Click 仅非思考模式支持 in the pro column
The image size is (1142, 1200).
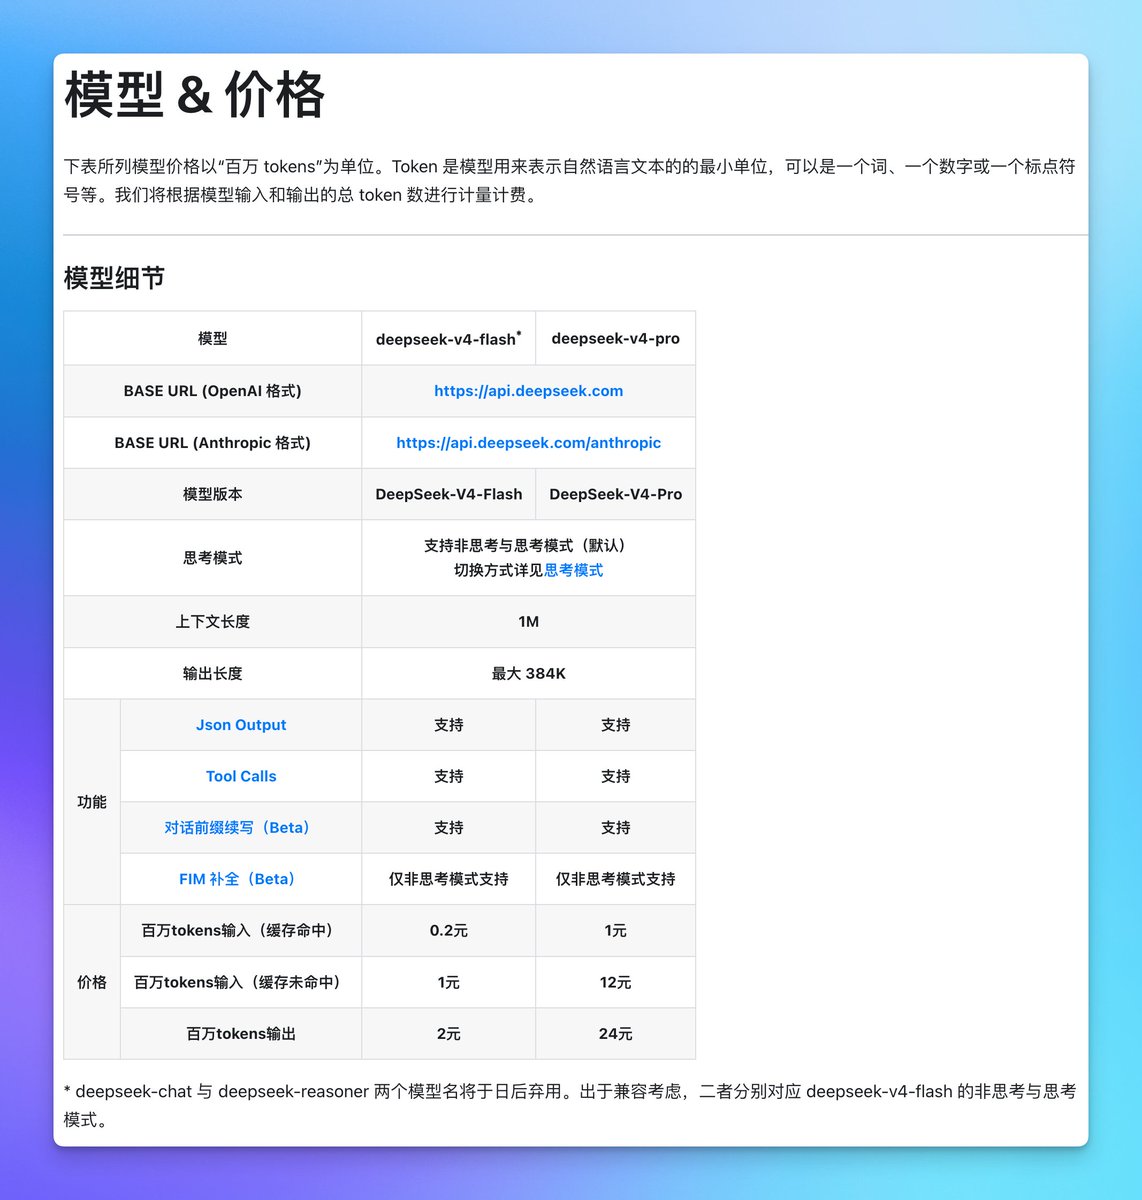coord(616,879)
